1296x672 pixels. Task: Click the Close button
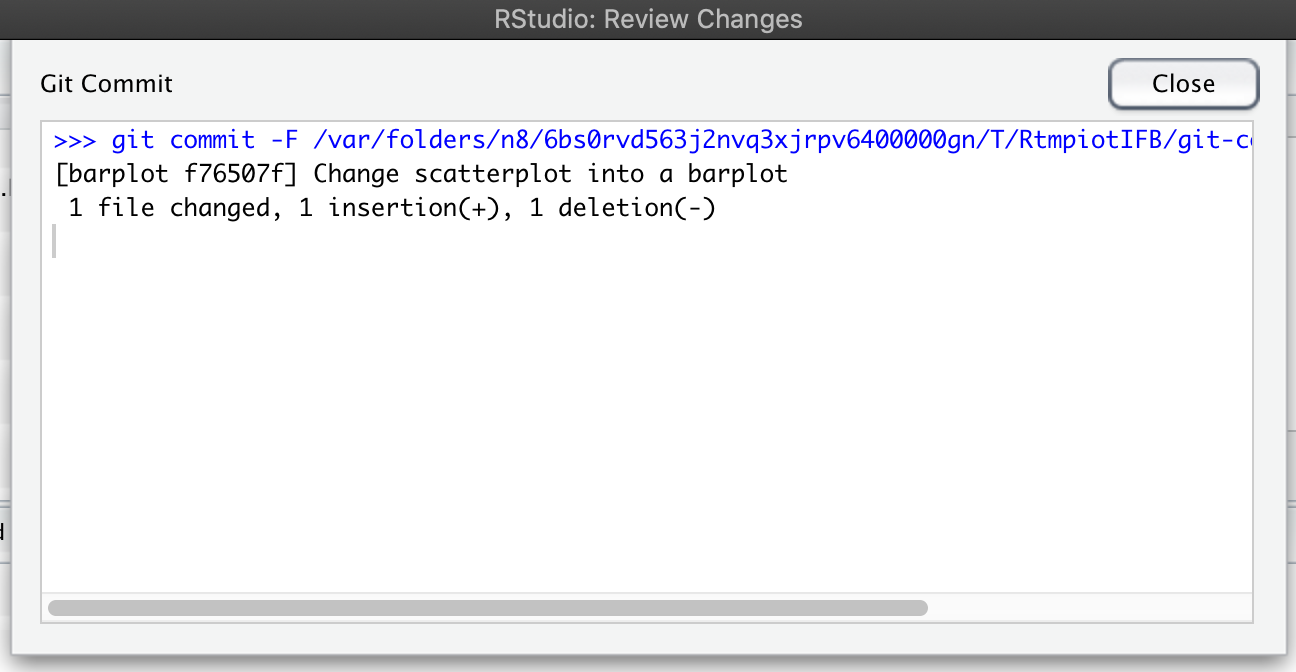click(x=1183, y=84)
